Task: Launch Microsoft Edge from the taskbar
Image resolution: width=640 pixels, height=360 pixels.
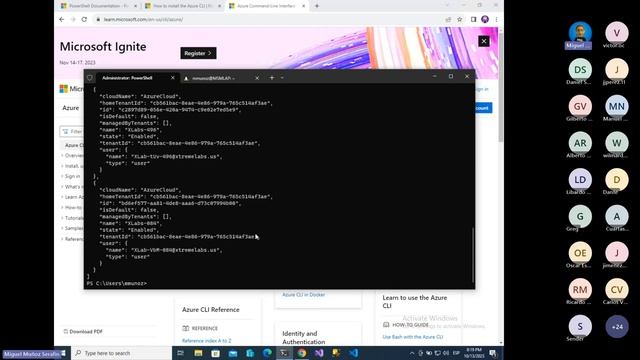Action: pos(267,353)
